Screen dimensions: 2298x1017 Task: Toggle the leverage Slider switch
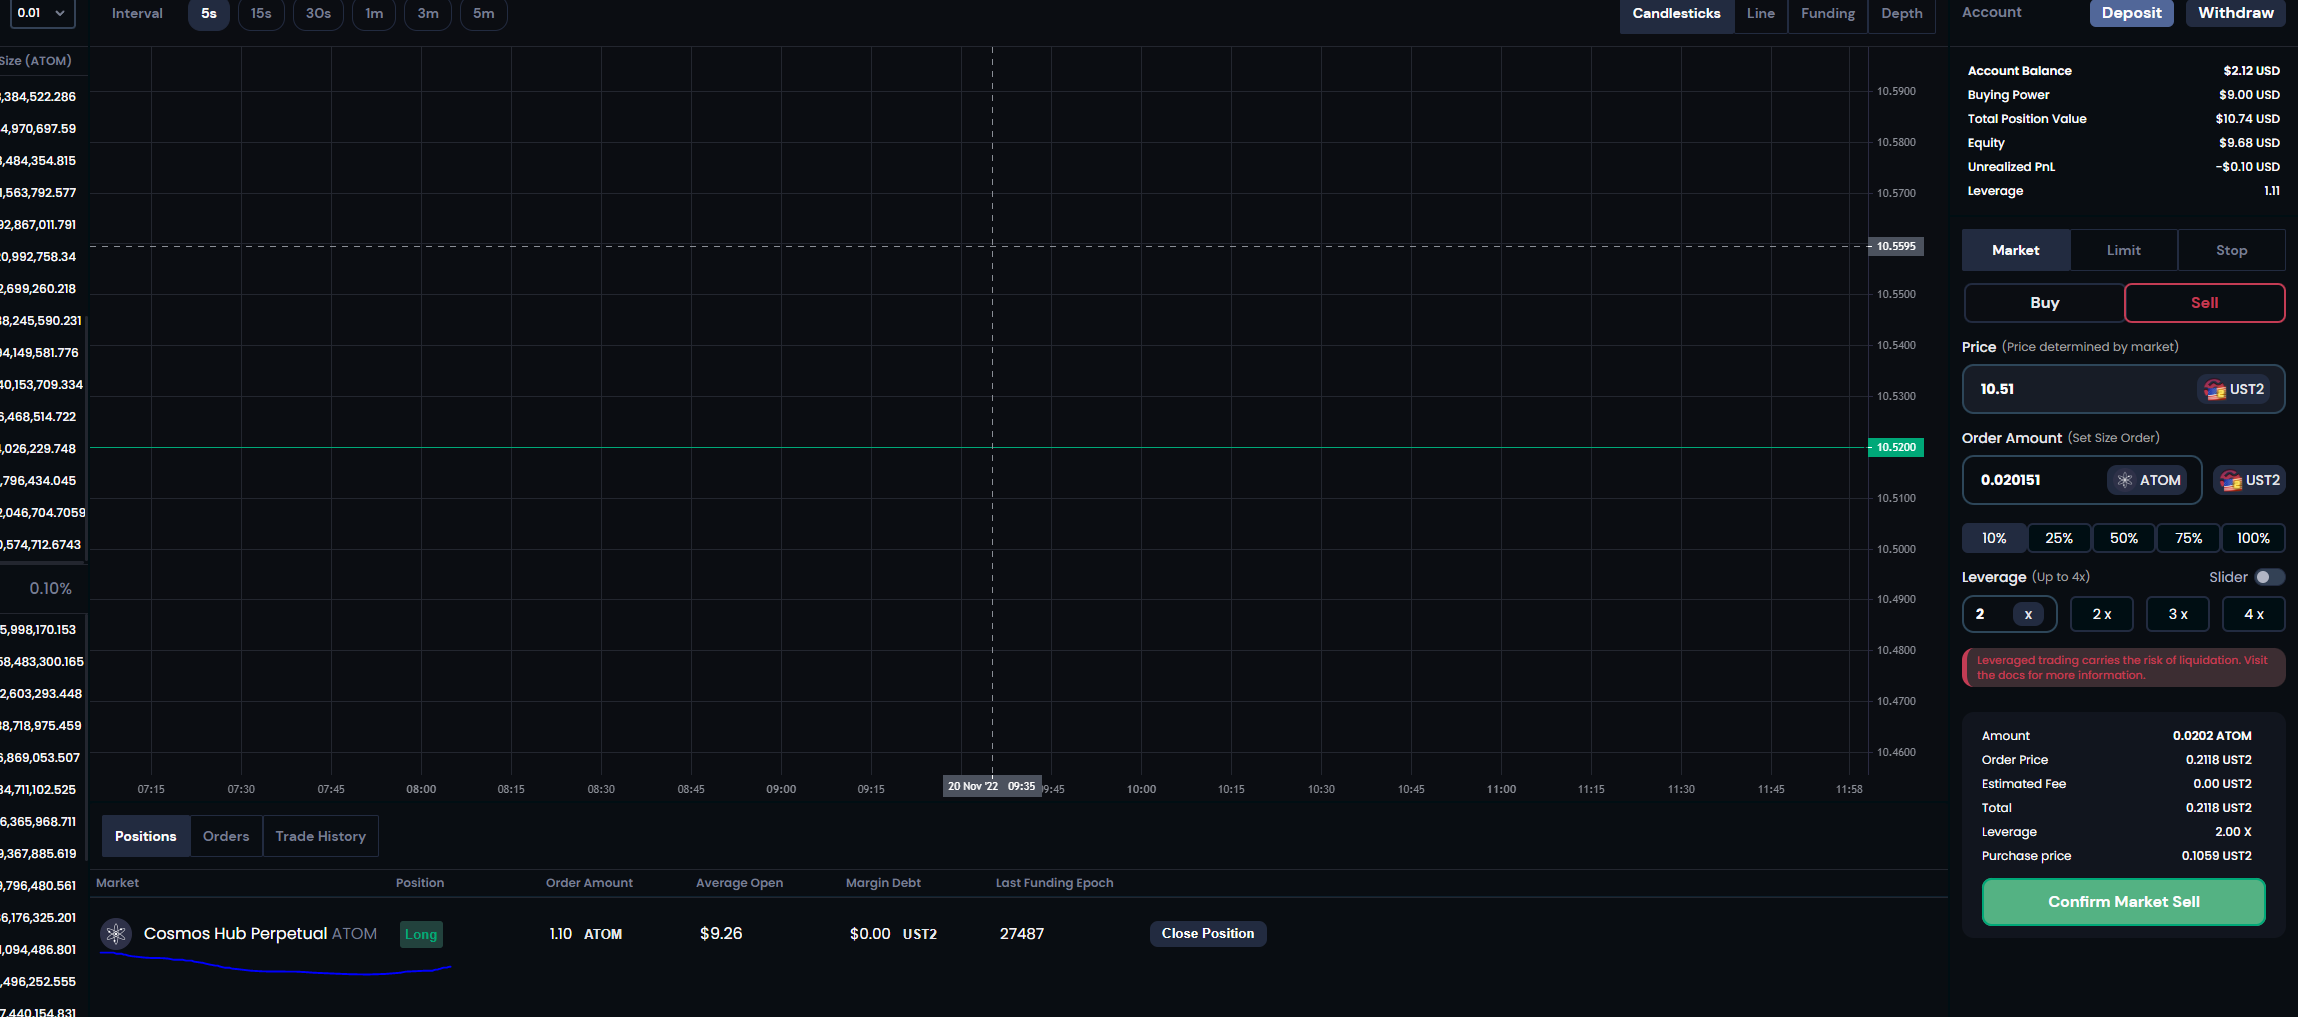2269,577
